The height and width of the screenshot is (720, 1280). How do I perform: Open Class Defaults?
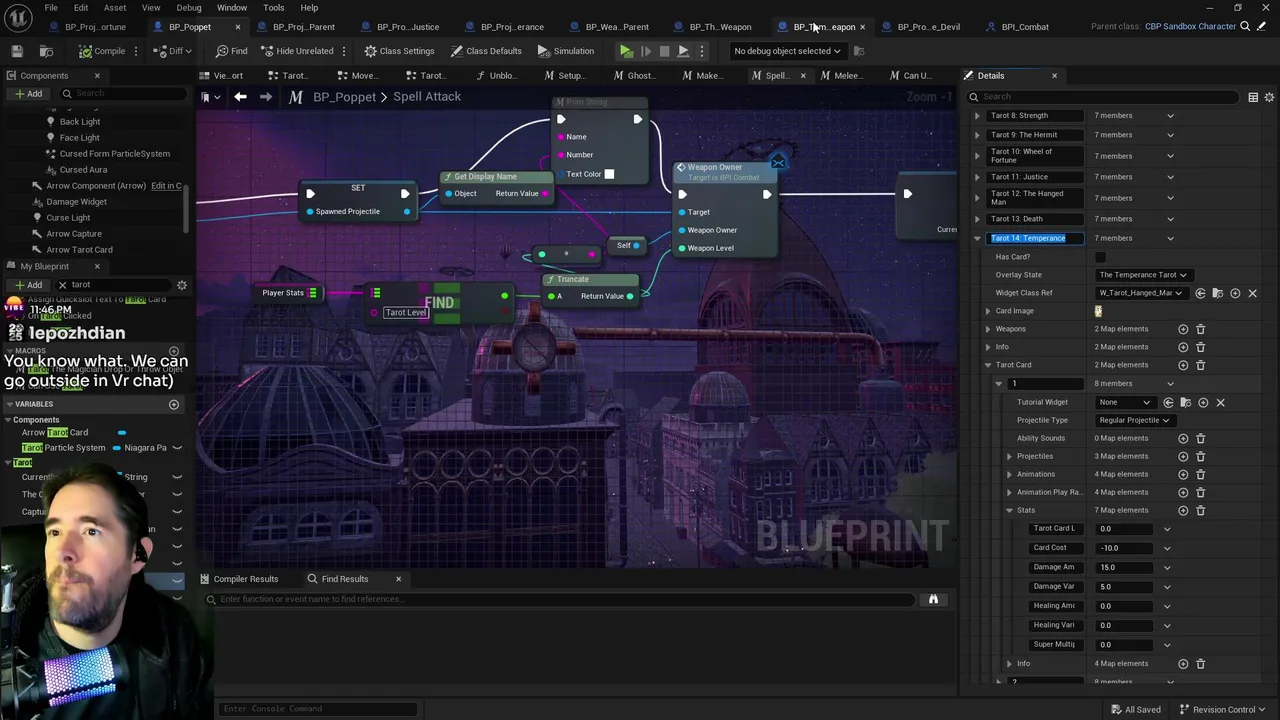point(486,51)
